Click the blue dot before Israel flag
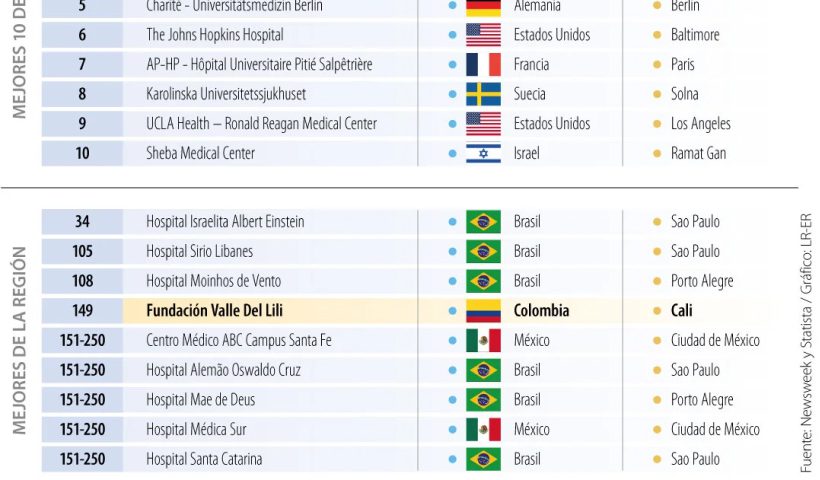The height and width of the screenshot is (480, 820). pyautogui.click(x=452, y=154)
